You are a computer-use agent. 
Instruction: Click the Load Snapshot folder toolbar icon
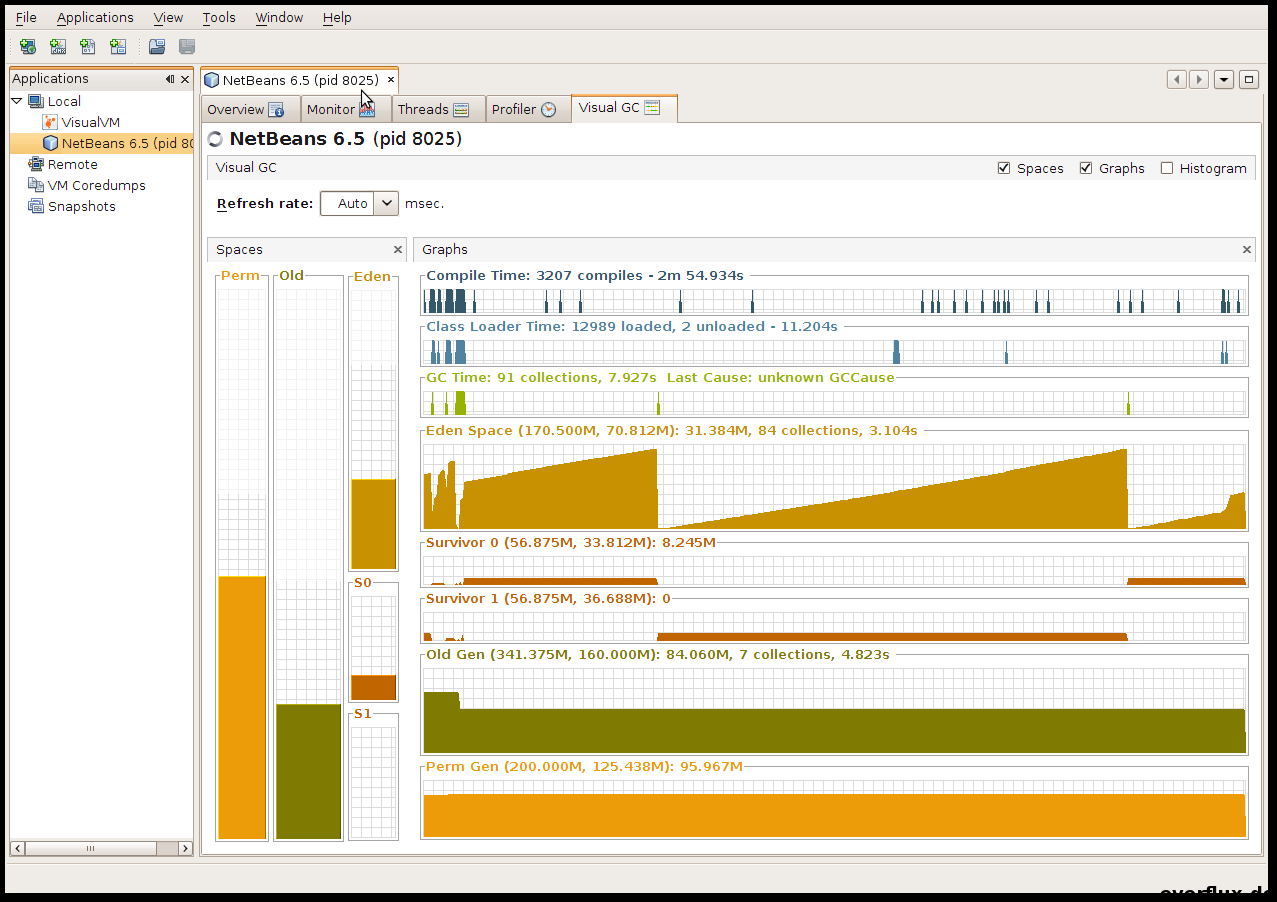pyautogui.click(x=157, y=46)
